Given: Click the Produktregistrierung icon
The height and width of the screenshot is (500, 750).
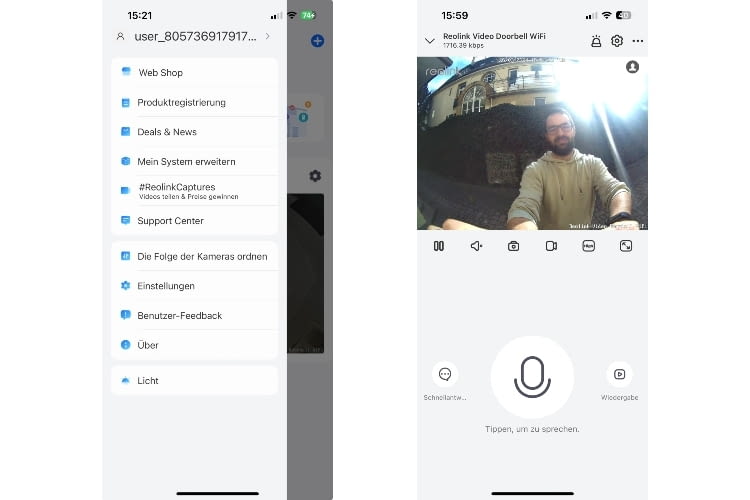Looking at the screenshot, I should (125, 102).
